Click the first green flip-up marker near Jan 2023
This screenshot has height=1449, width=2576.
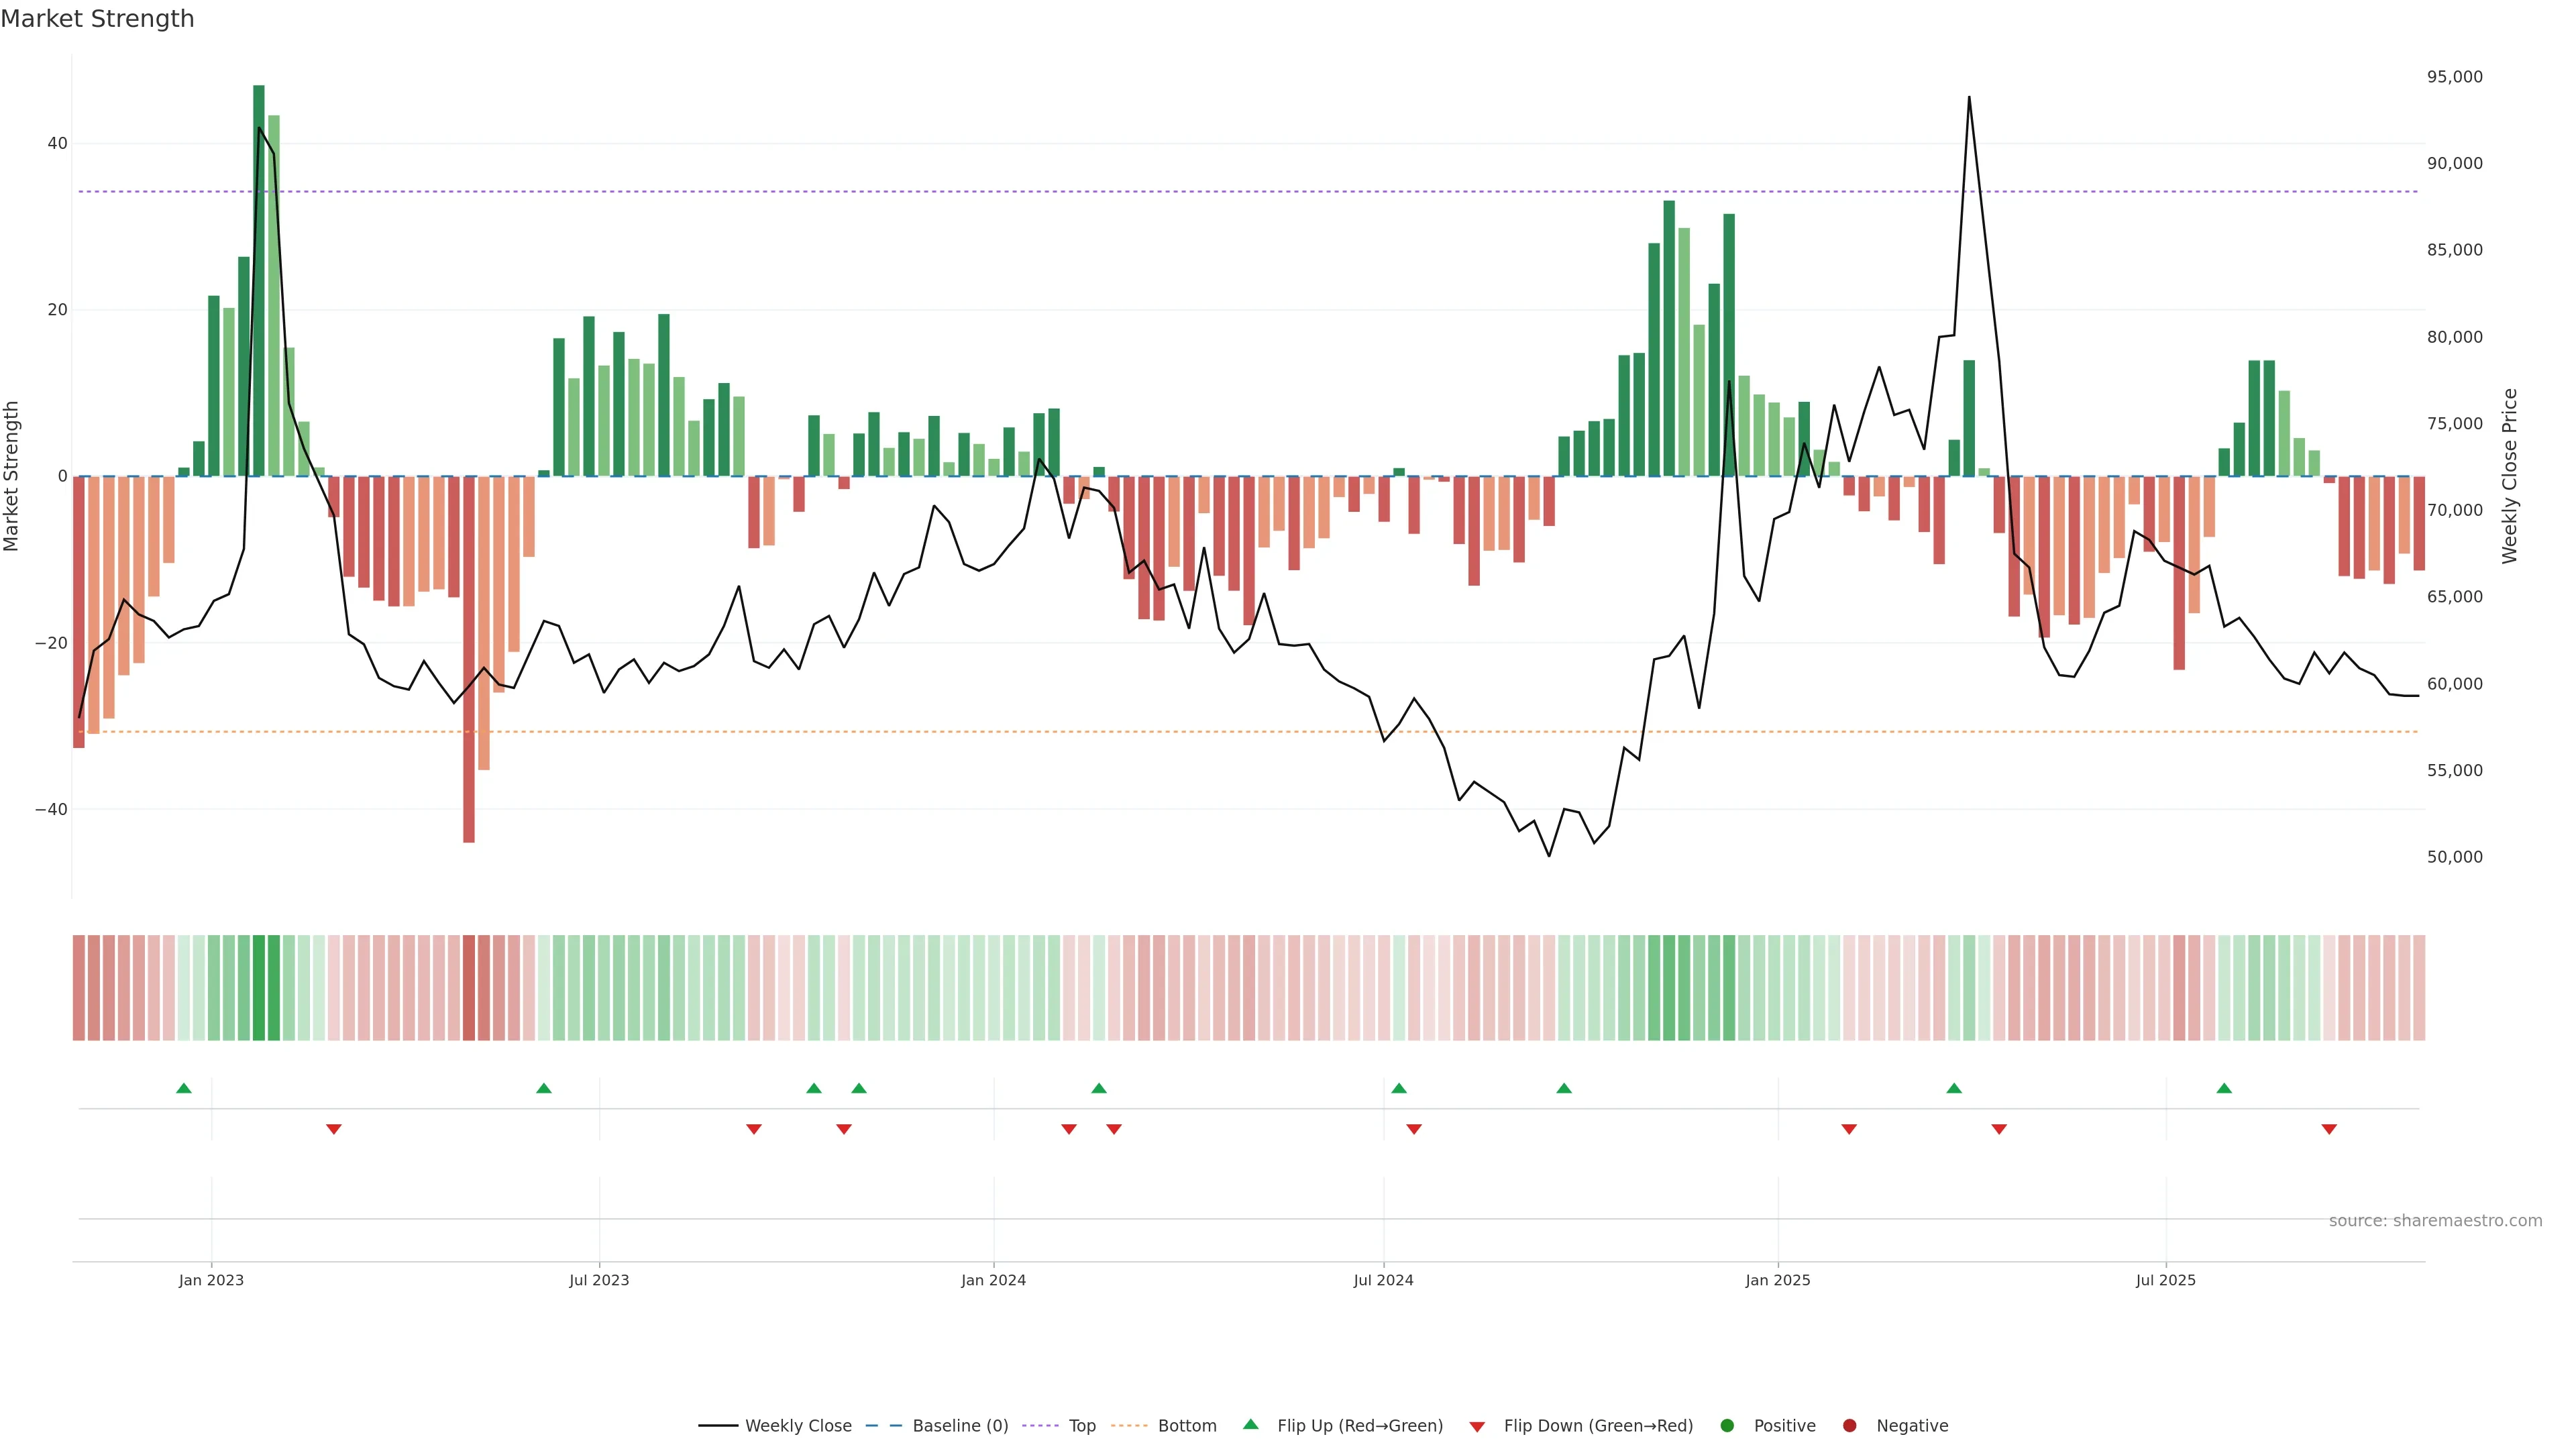(184, 1088)
